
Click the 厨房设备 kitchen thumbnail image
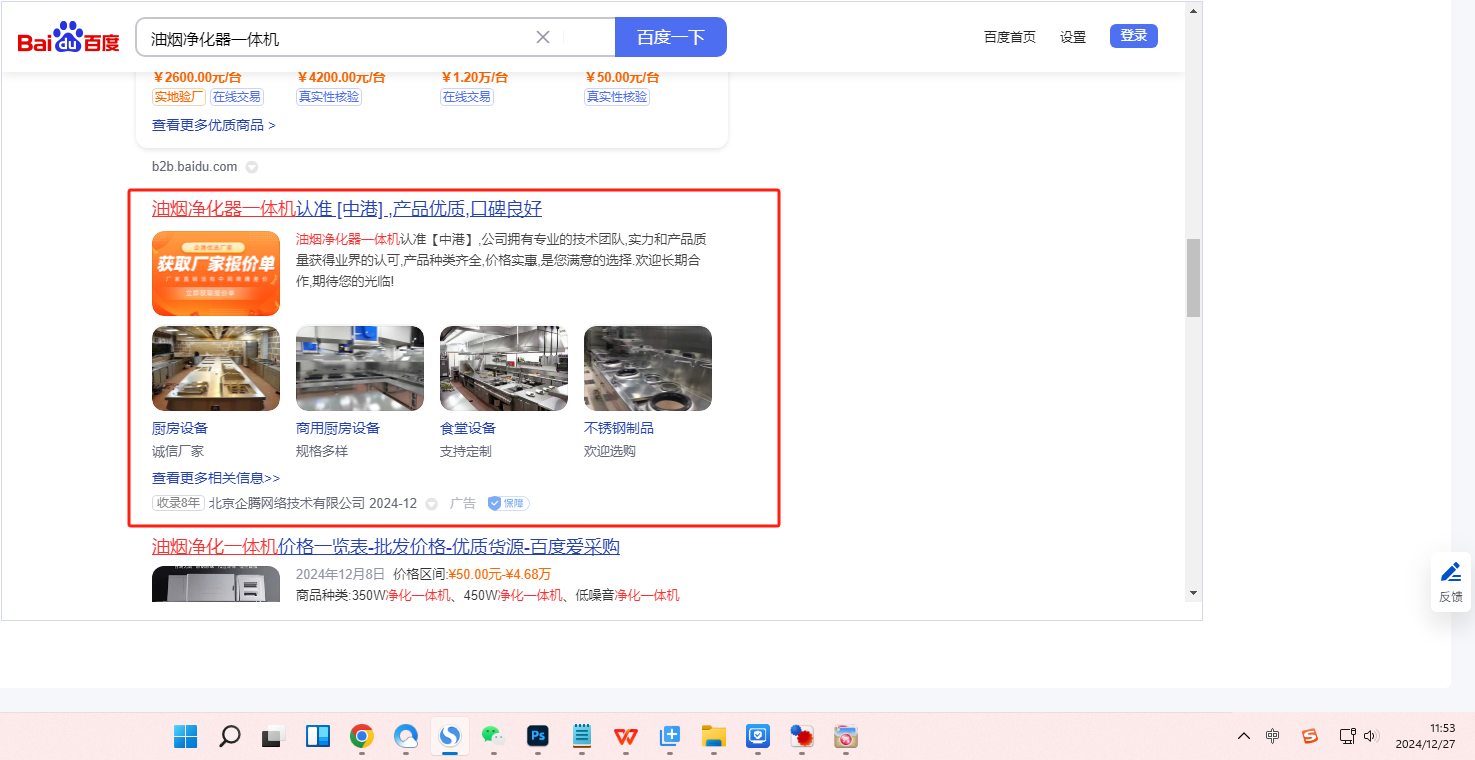216,368
